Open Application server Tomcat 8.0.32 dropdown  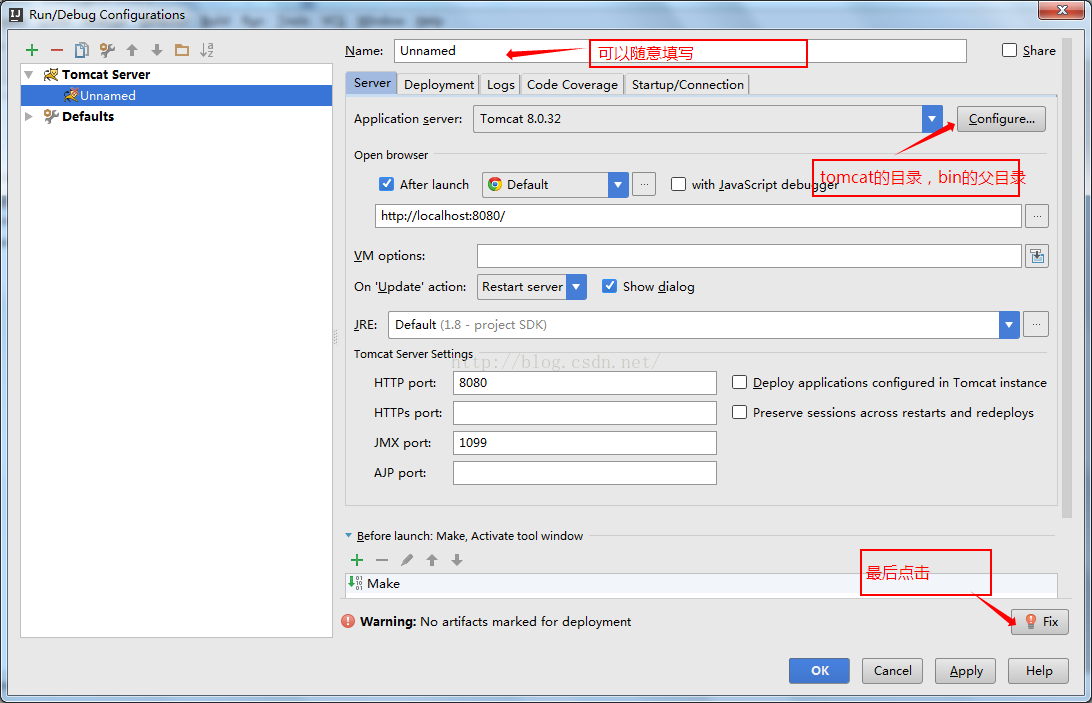tap(932, 119)
